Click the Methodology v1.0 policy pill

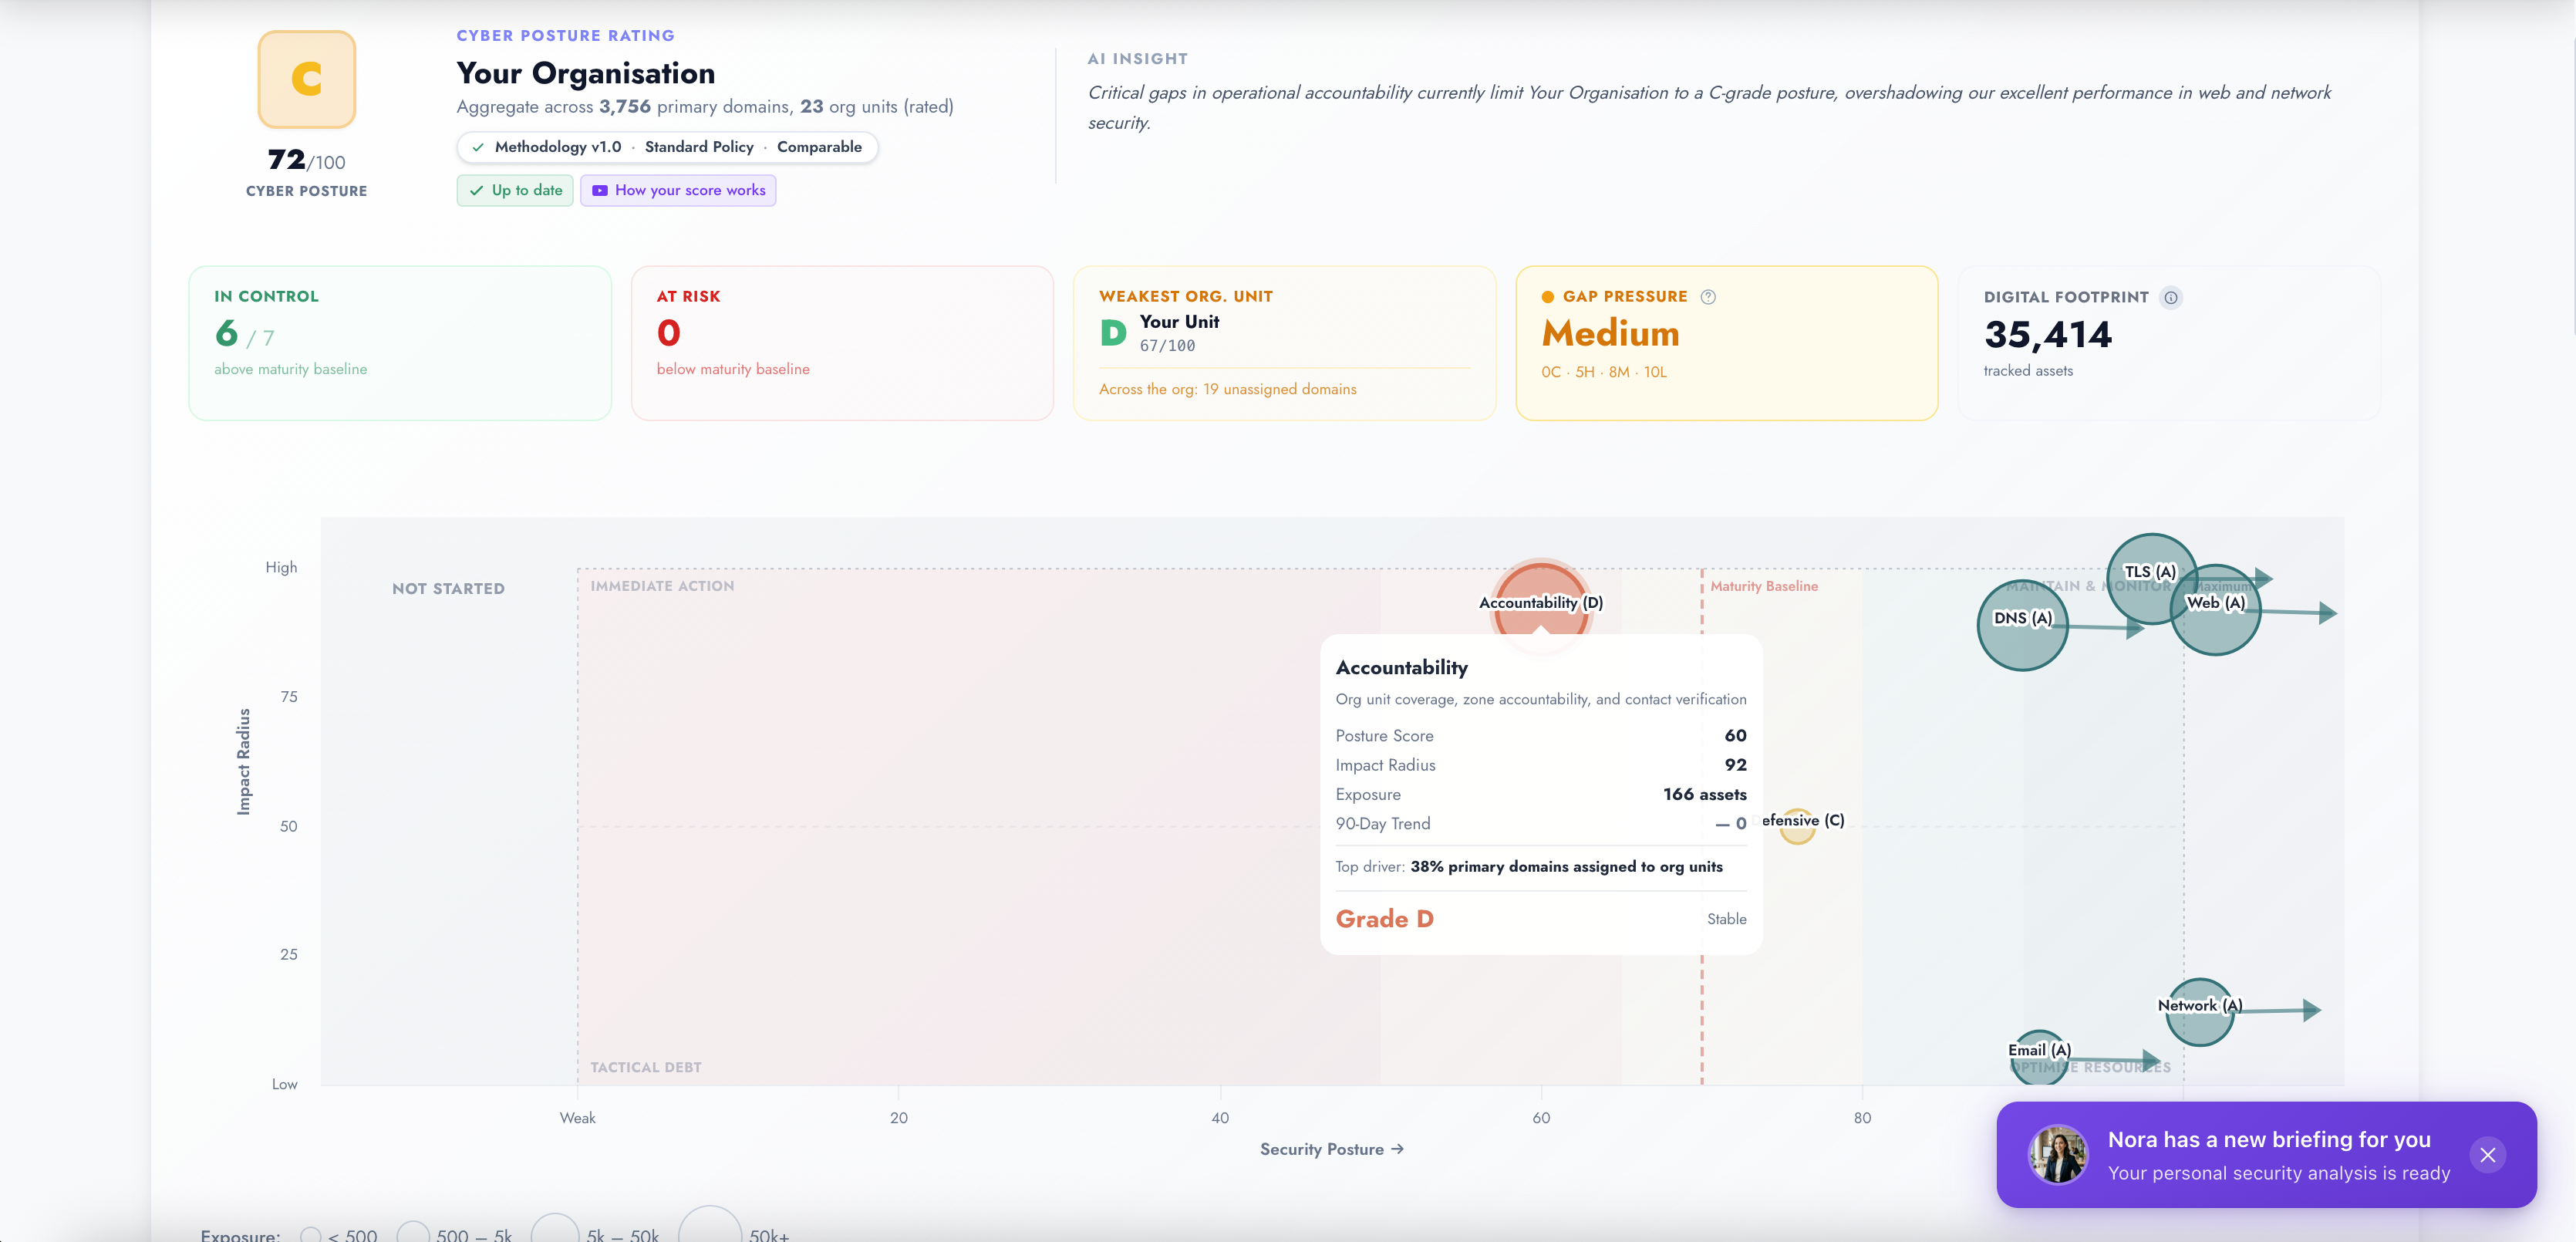[667, 147]
